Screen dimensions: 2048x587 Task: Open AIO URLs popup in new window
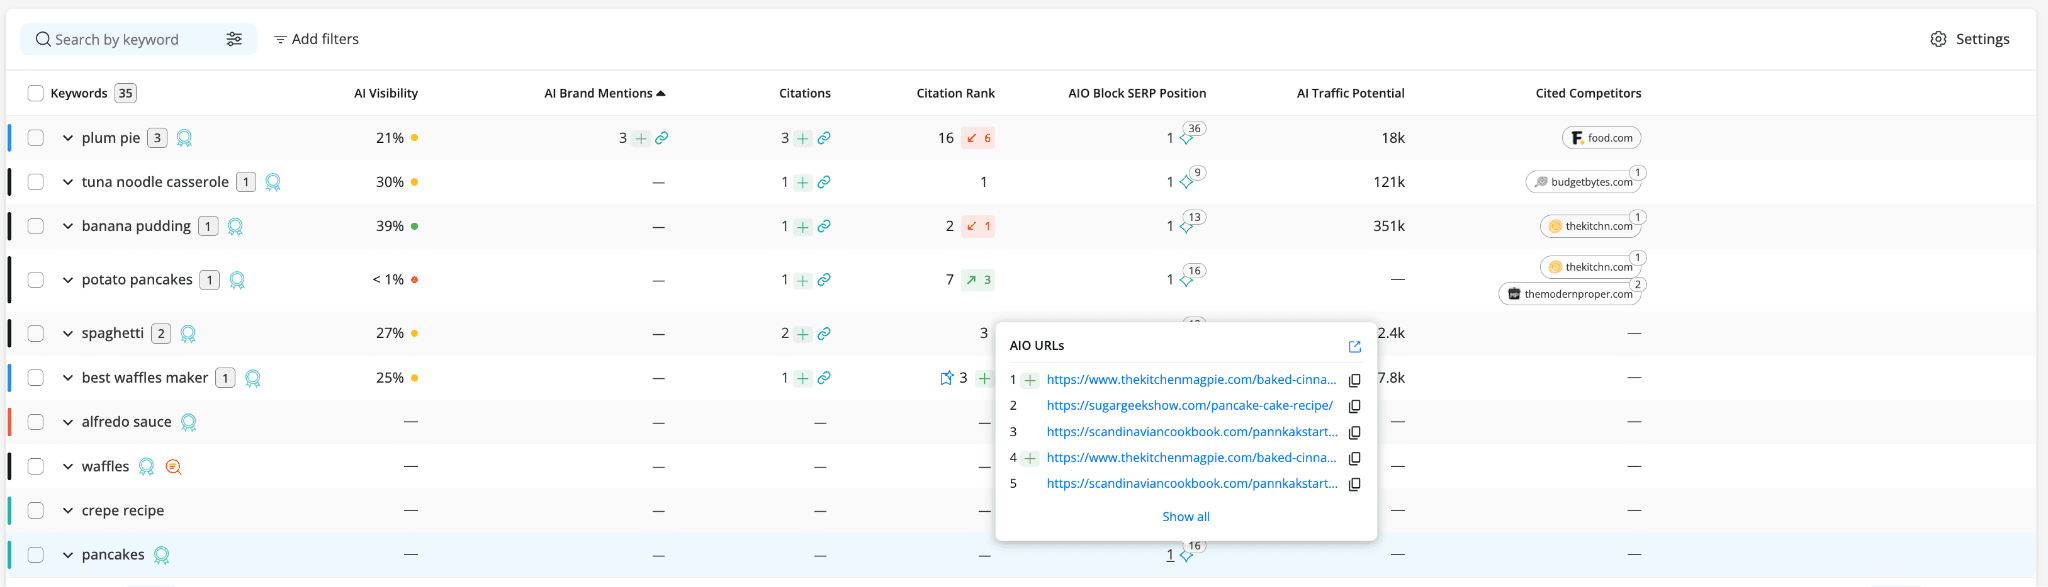click(1355, 347)
